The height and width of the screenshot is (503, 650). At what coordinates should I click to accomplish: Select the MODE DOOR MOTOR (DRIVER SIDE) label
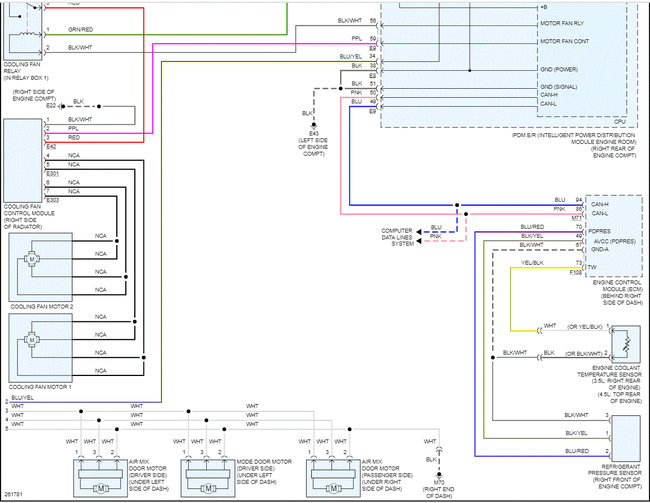click(264, 472)
